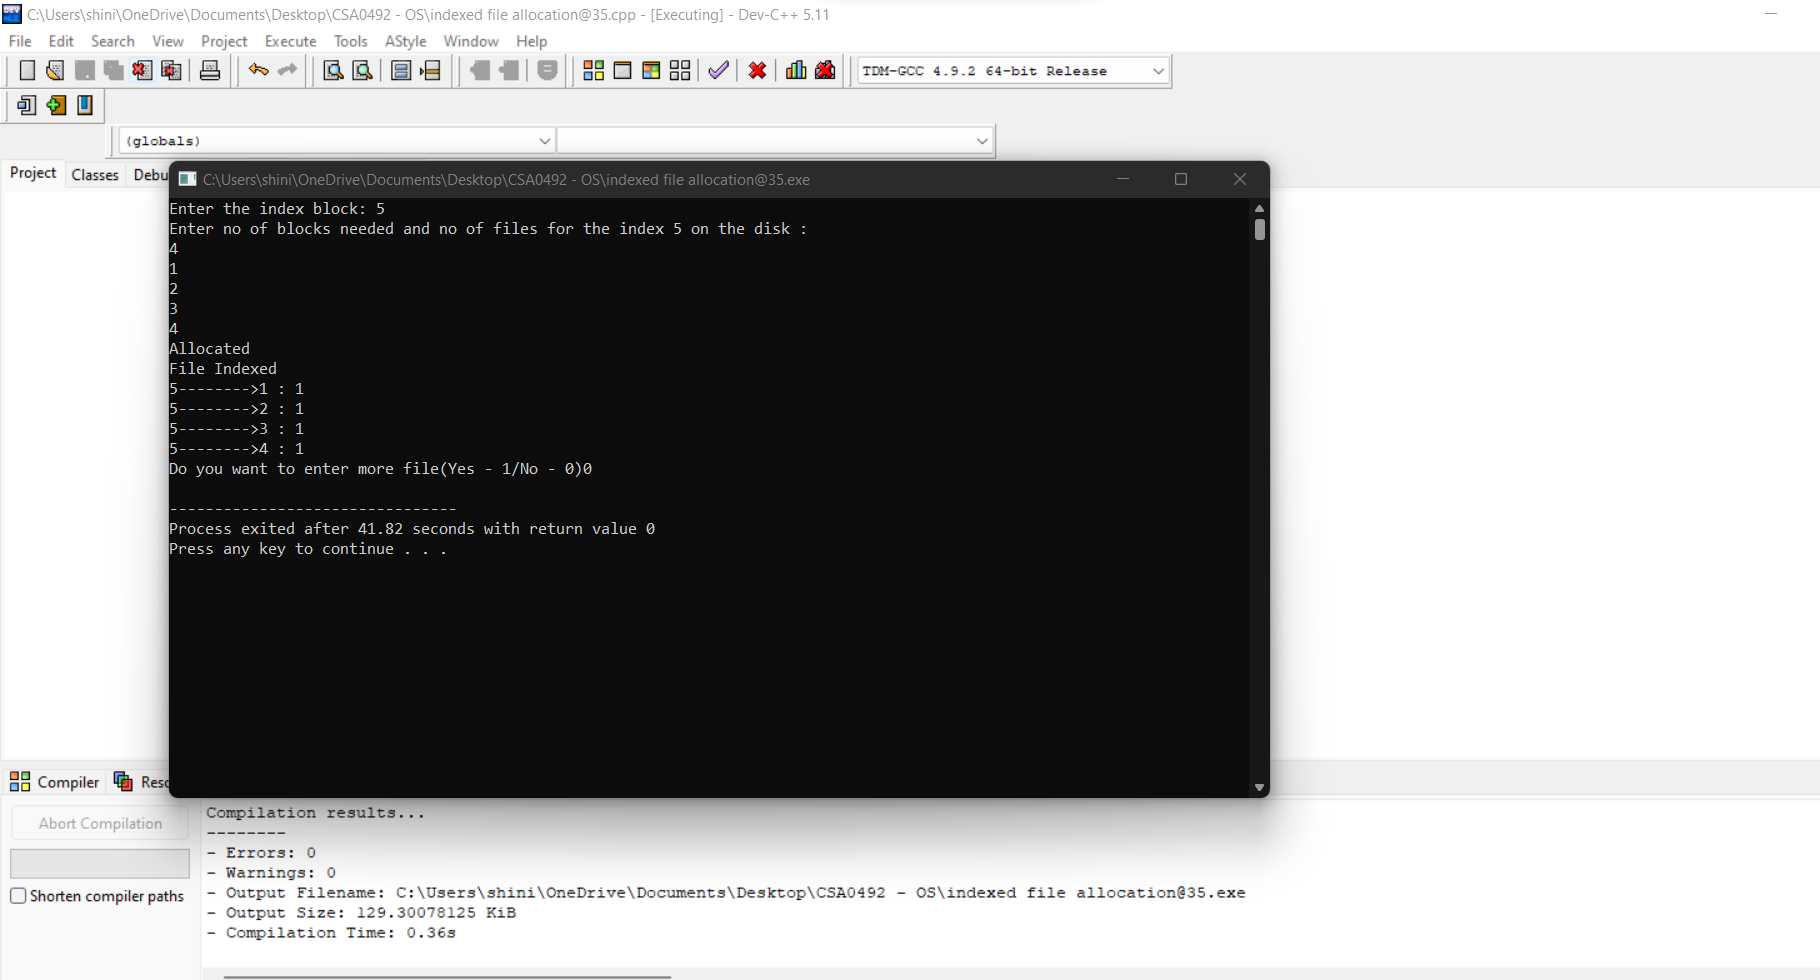This screenshot has width=1820, height=980.
Task: Open the member function dropdown beside (globals)
Action: coord(775,140)
